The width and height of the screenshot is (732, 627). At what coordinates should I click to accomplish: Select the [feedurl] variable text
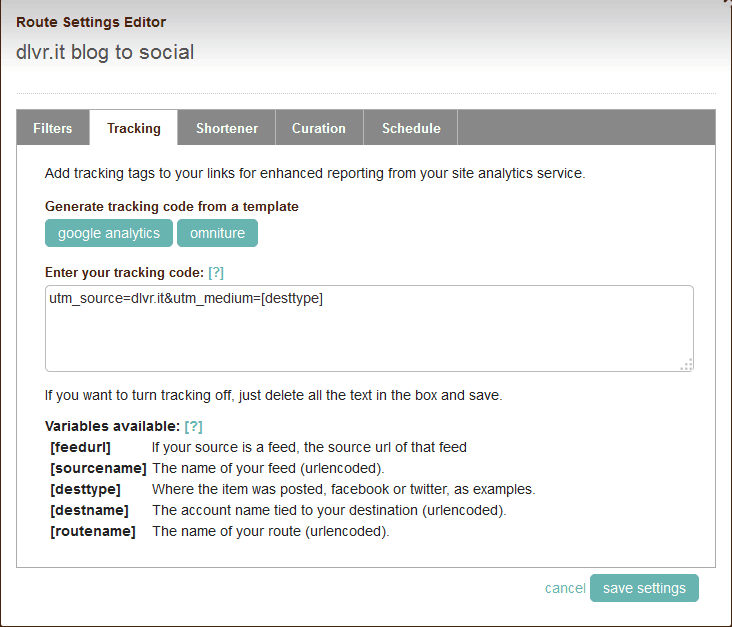[x=80, y=447]
